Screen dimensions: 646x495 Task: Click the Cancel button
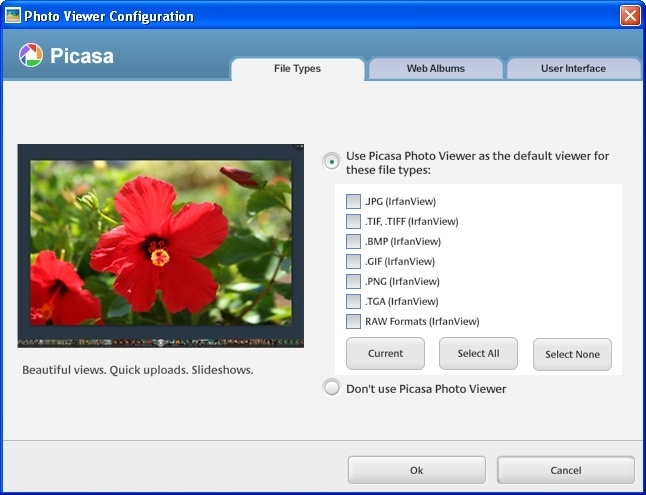[x=566, y=470]
